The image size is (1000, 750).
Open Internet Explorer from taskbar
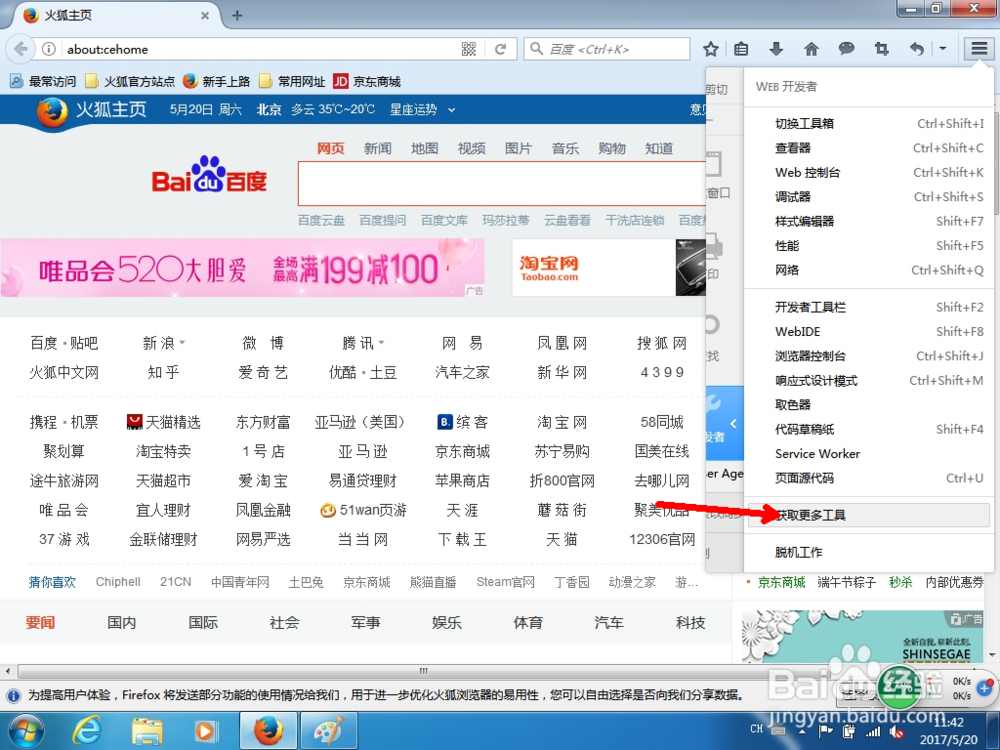point(85,731)
